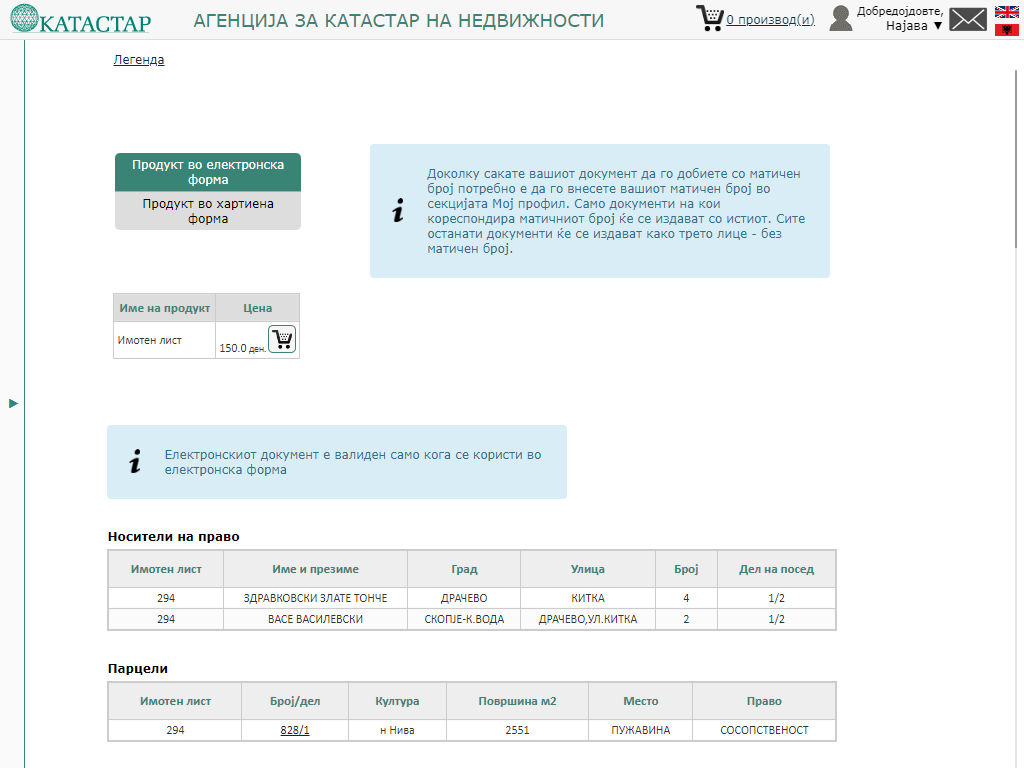This screenshot has width=1024, height=768.
Task: Select Продукт во хартиена форма tab
Action: click(x=208, y=211)
